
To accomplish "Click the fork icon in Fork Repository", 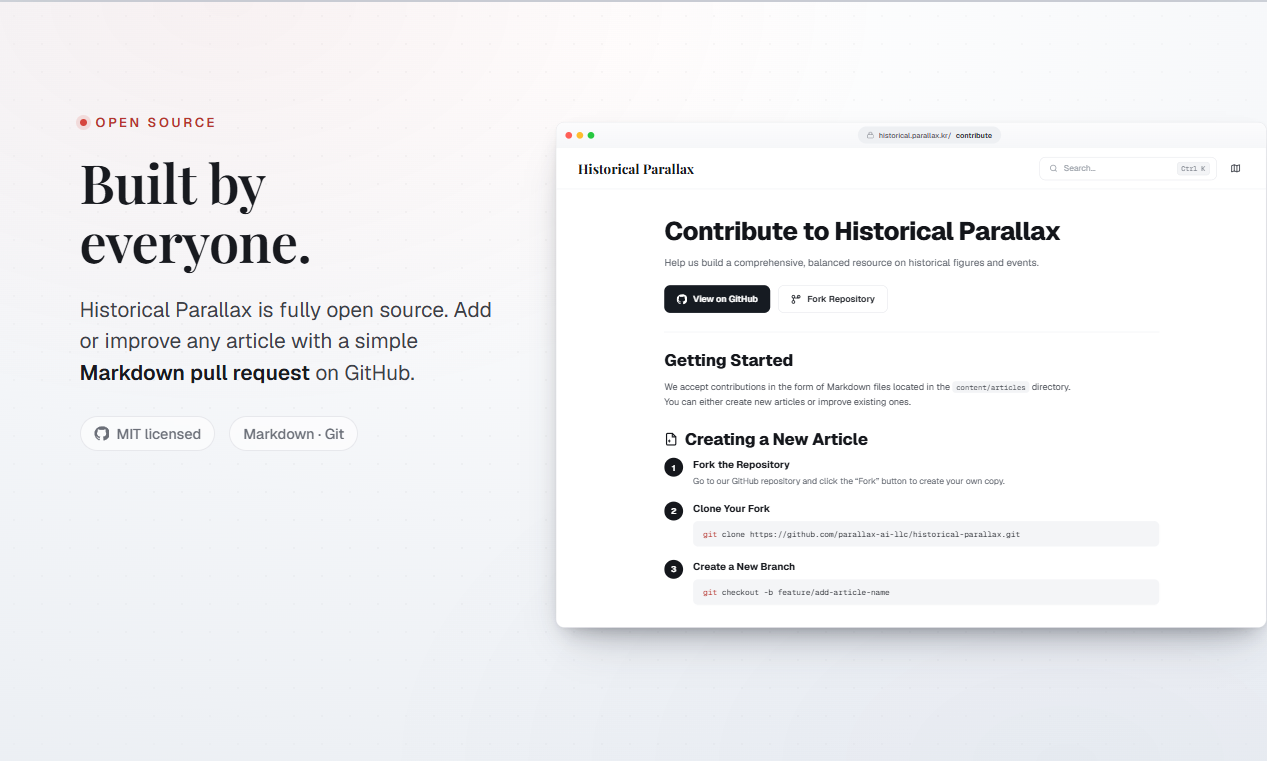I will [796, 299].
